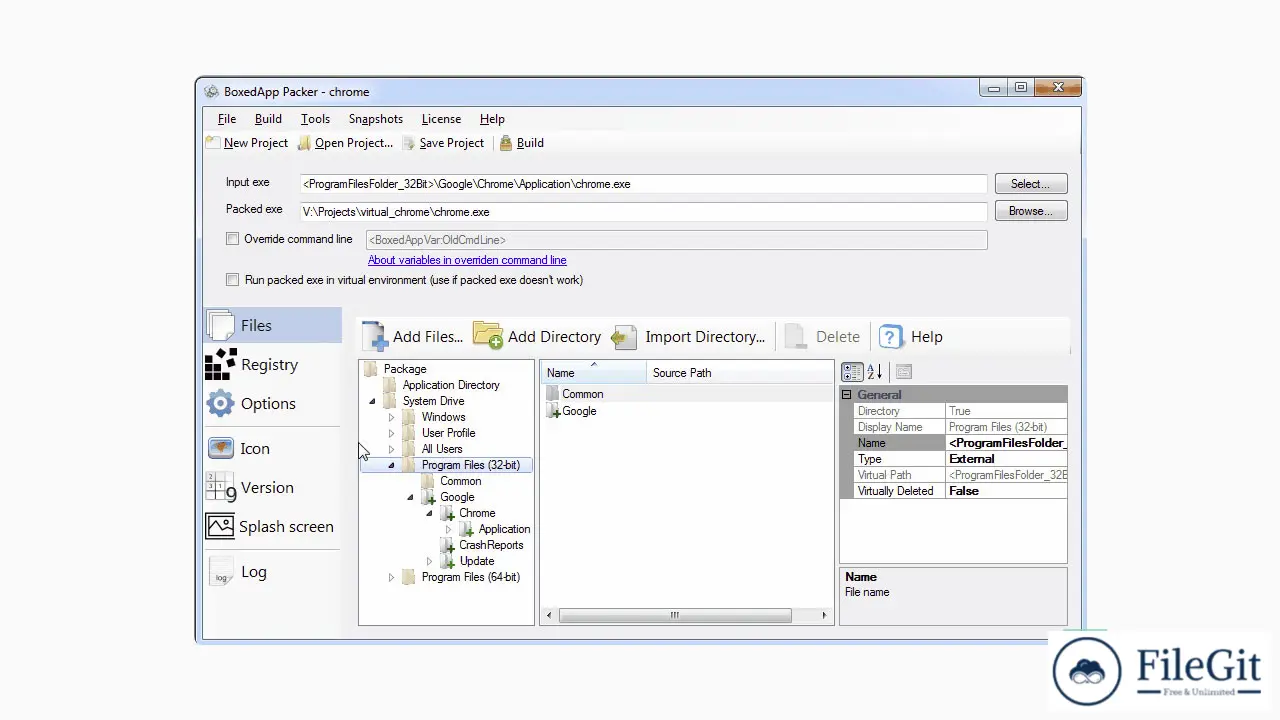This screenshot has width=1280, height=720.
Task: Click the Options gear icon in sidebar
Action: point(220,403)
